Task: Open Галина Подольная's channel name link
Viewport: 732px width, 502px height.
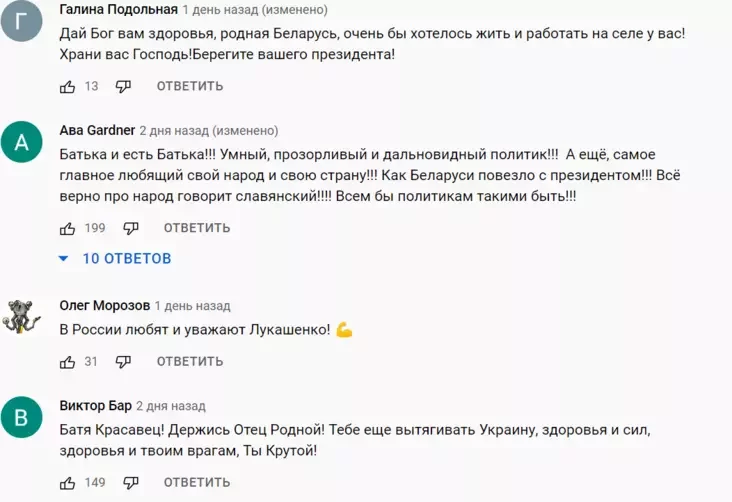Action: (119, 9)
